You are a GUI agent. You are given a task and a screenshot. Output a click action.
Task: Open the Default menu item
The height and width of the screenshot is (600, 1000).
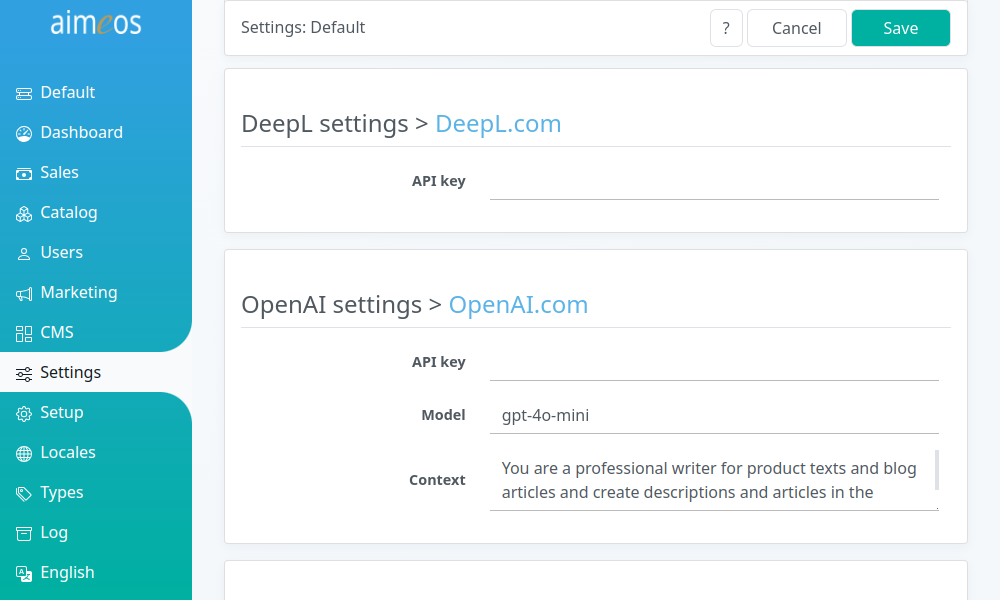coord(96,92)
